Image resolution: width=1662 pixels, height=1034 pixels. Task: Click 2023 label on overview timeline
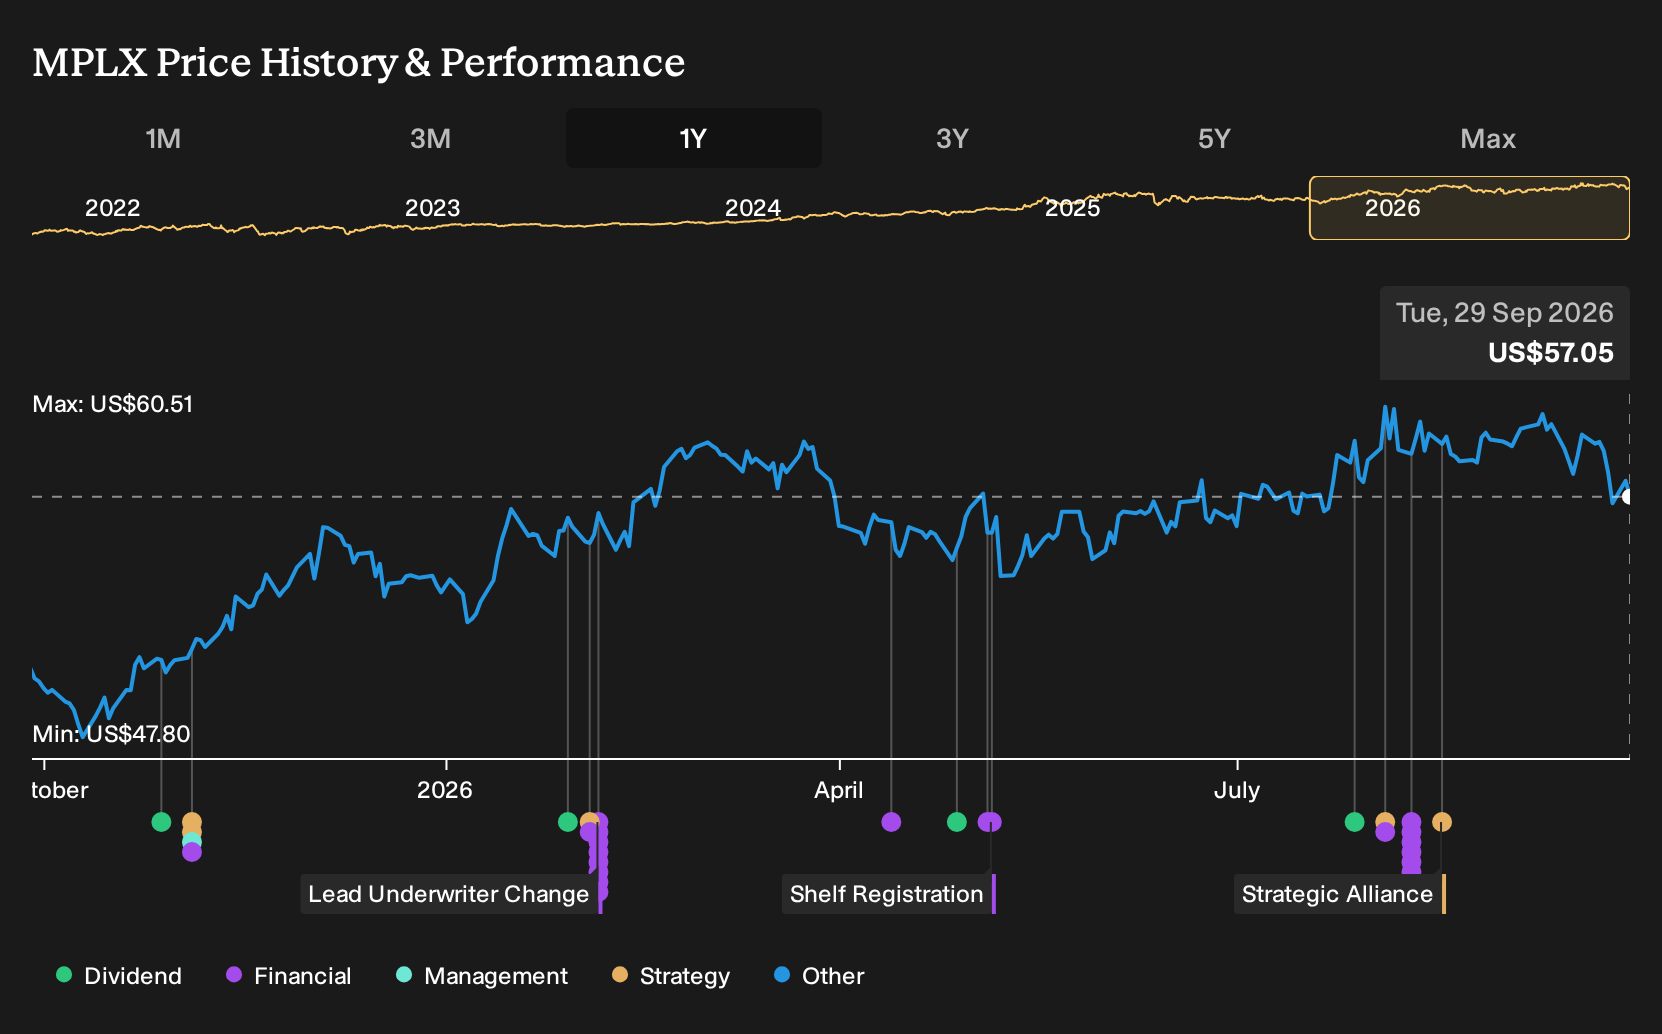coord(432,208)
